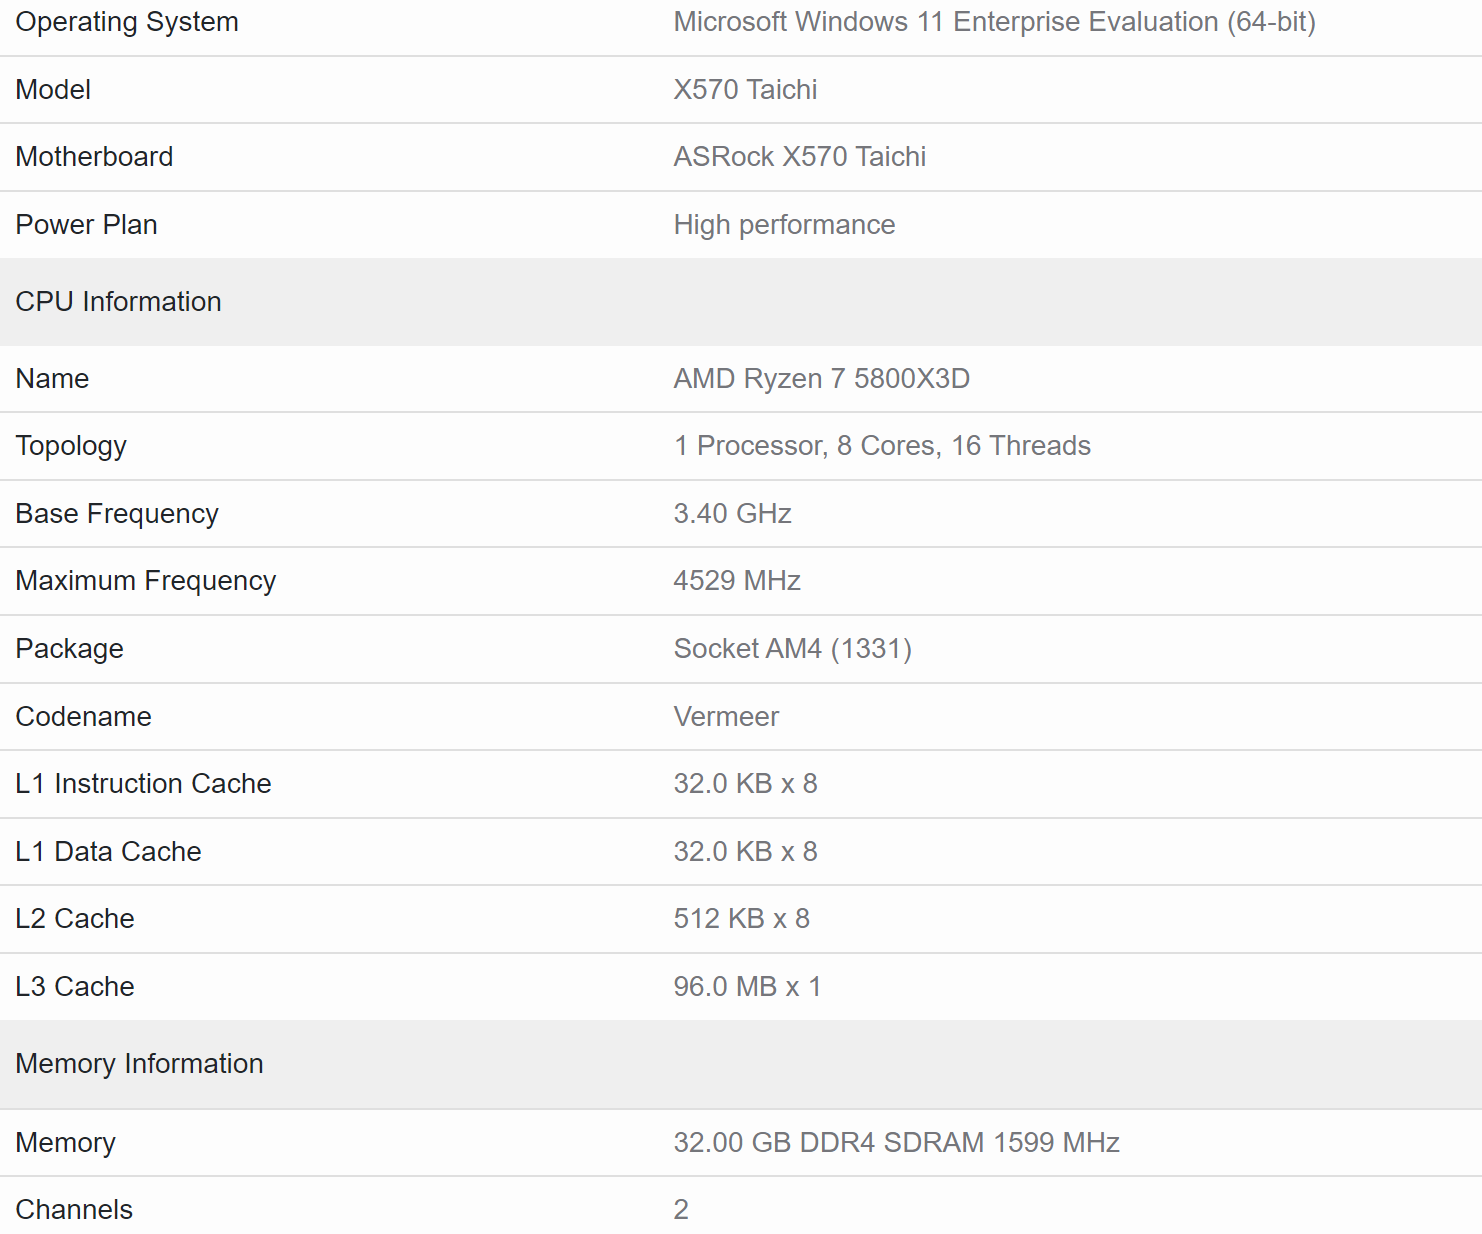Click the High performance power plan value
This screenshot has height=1234, width=1482.
[x=784, y=225]
